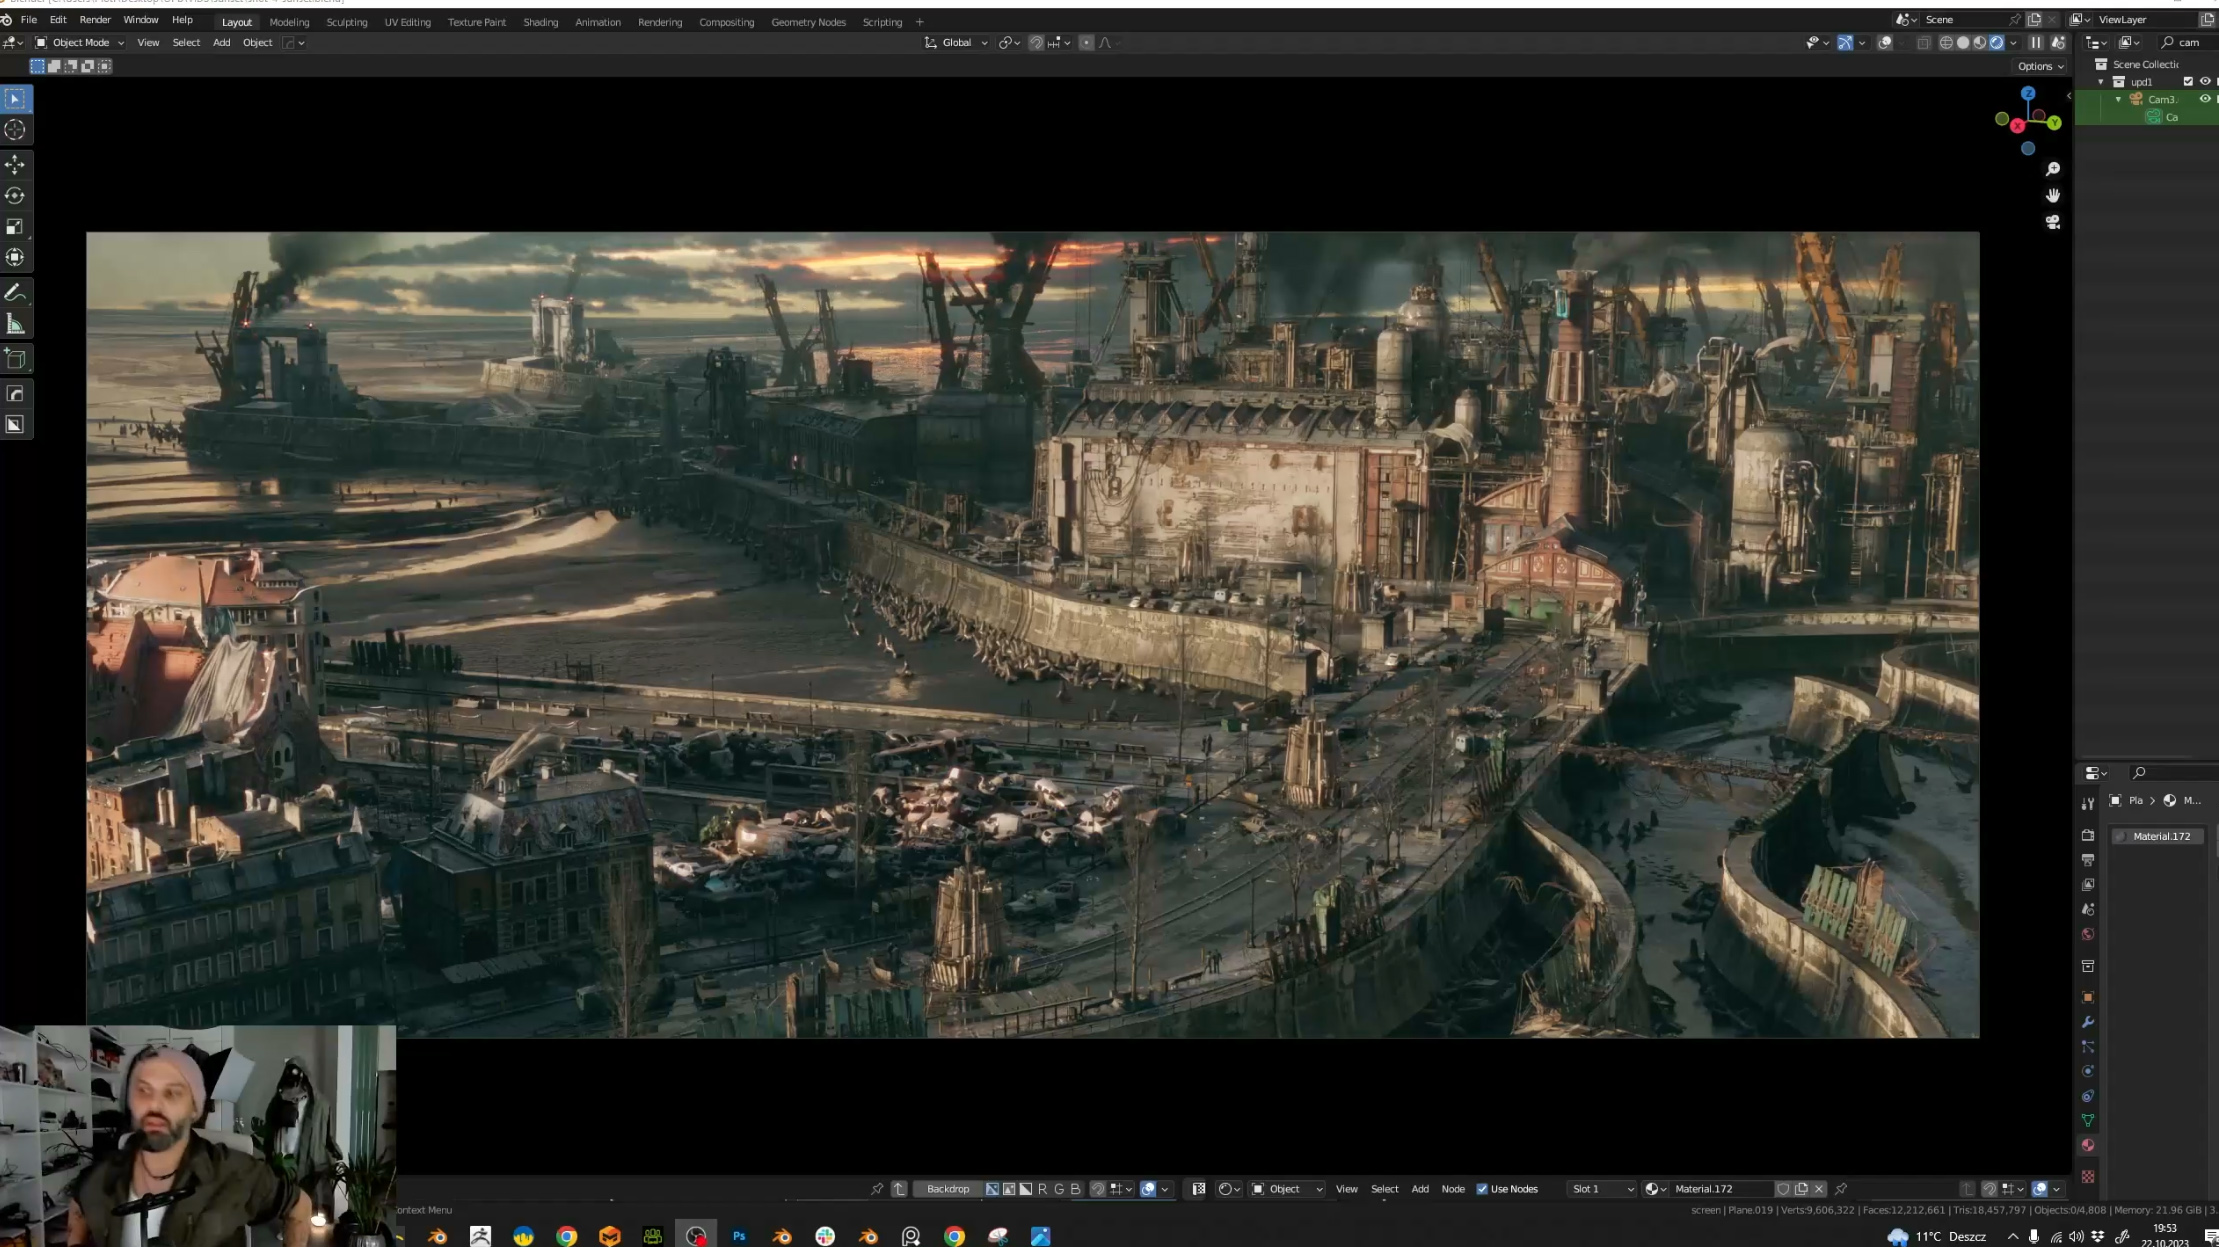Screen dimensions: 2219x1247
Task: Pause the viewport render preview
Action: [2036, 43]
